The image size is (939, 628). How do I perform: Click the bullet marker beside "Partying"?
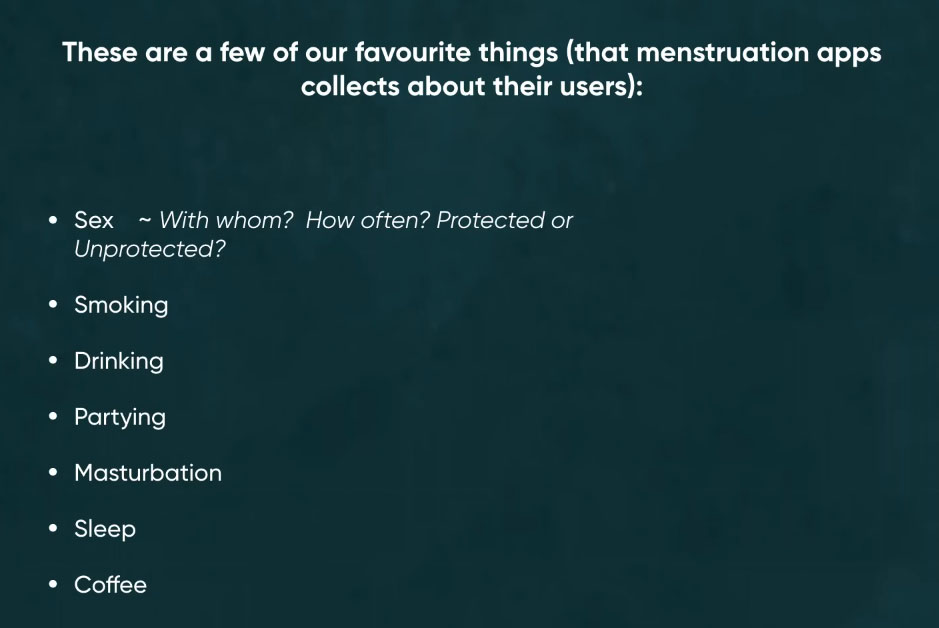pos(53,417)
